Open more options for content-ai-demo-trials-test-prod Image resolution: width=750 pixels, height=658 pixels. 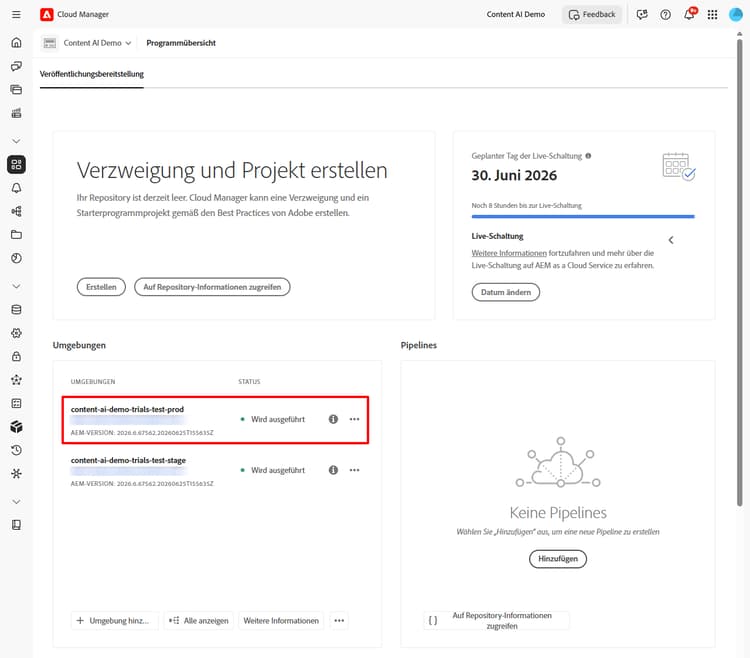(x=354, y=419)
